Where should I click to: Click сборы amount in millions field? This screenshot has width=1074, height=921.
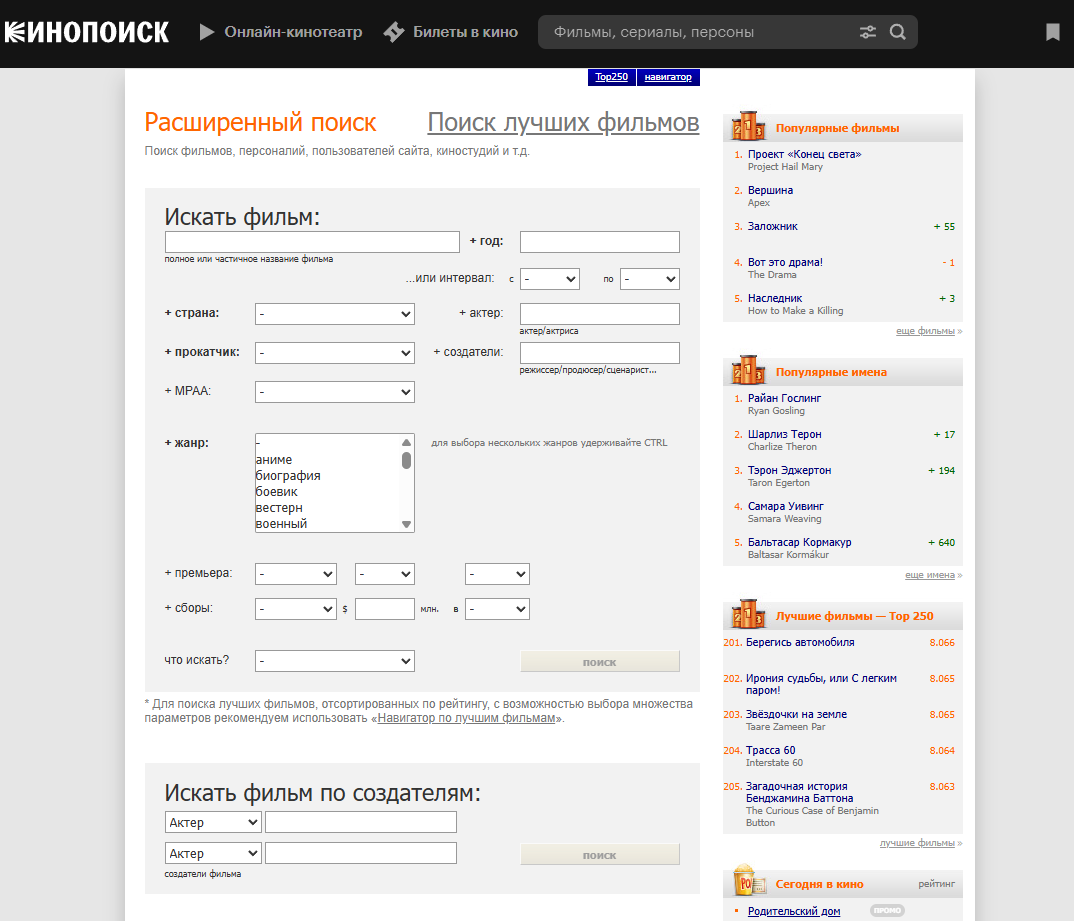tap(385, 609)
